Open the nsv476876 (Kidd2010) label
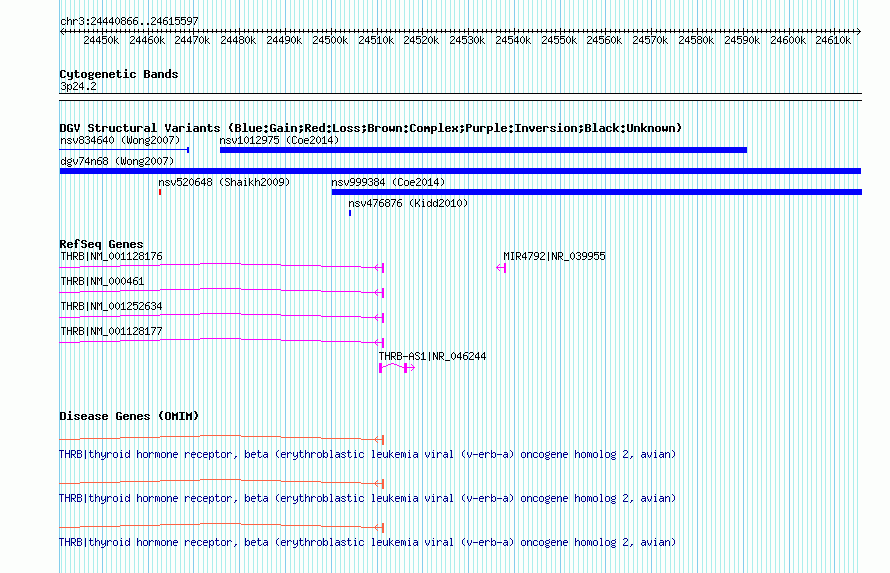This screenshot has width=890, height=573. (408, 203)
